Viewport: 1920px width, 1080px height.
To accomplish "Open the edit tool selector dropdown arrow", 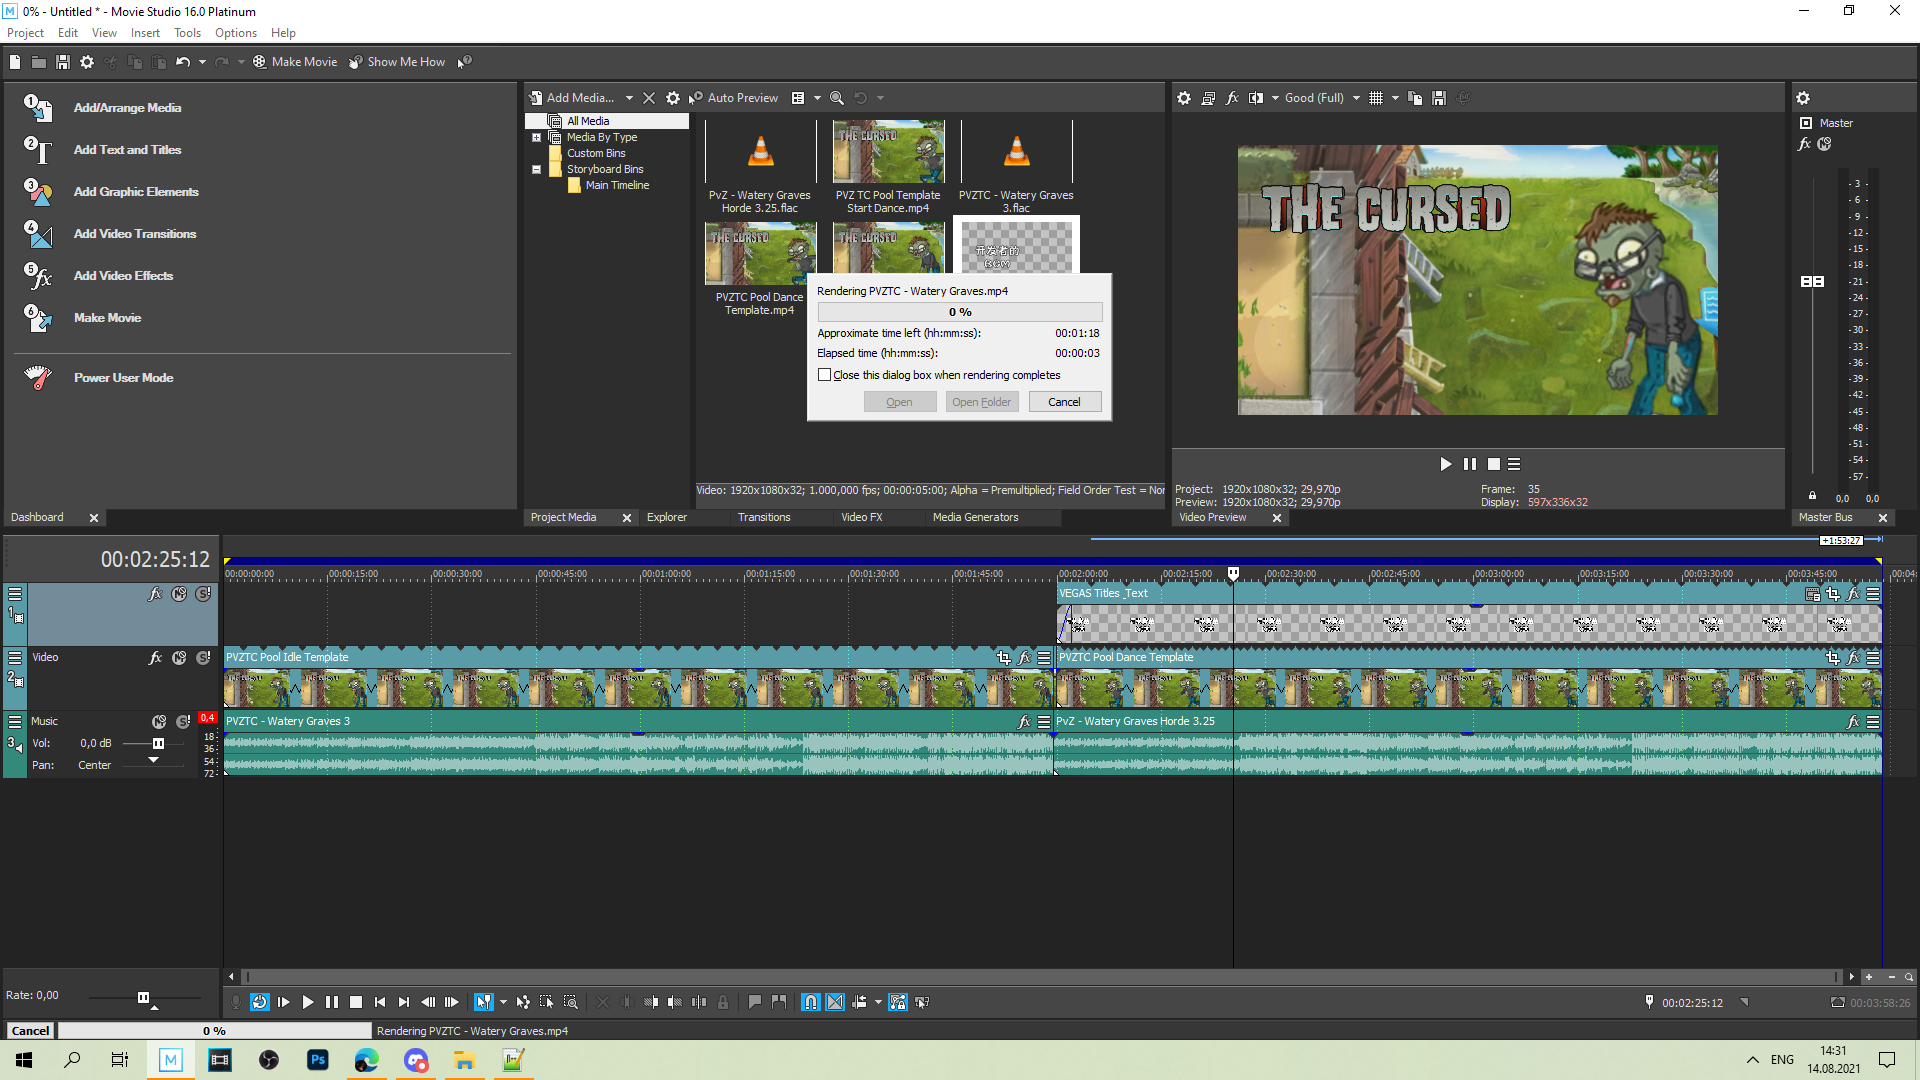I will (x=503, y=1002).
